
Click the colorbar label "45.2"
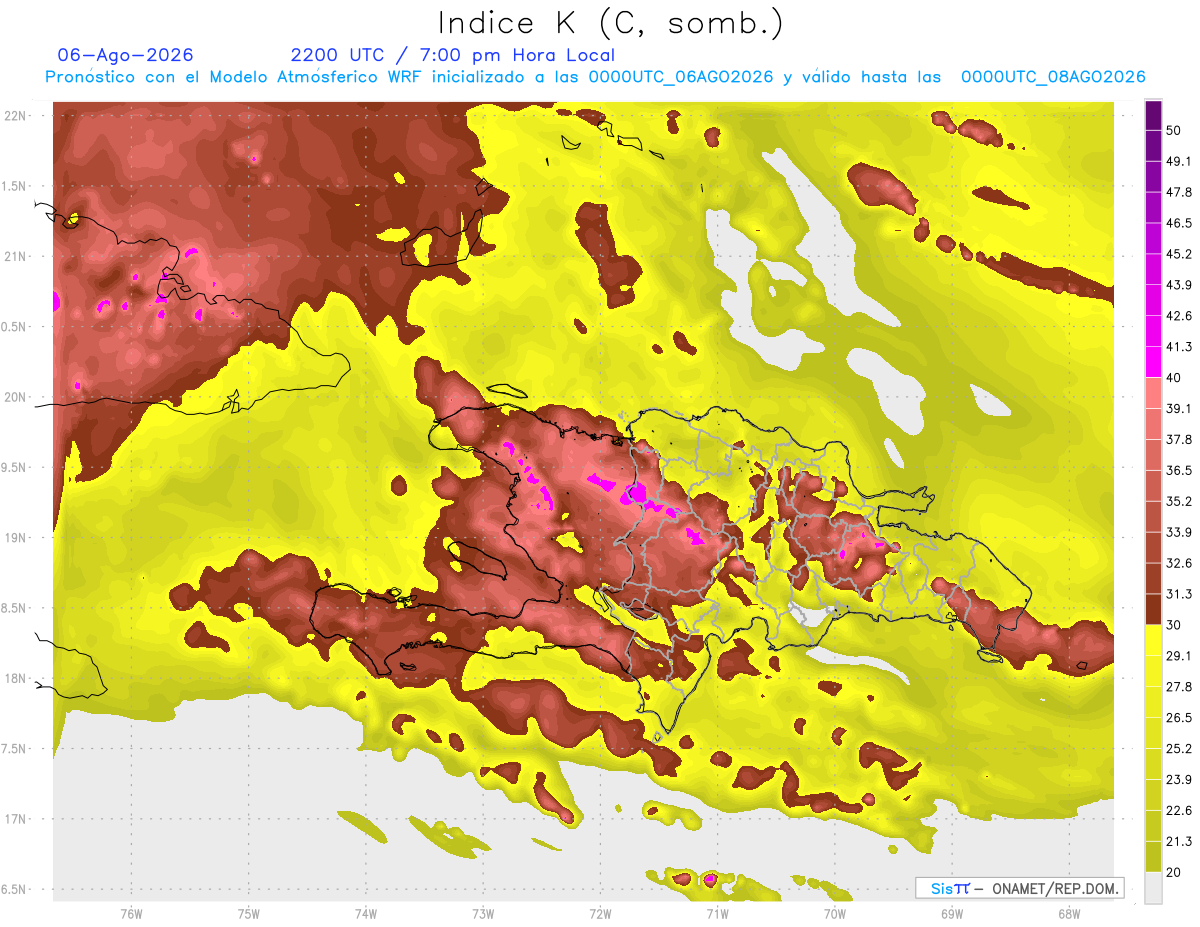pos(1179,254)
